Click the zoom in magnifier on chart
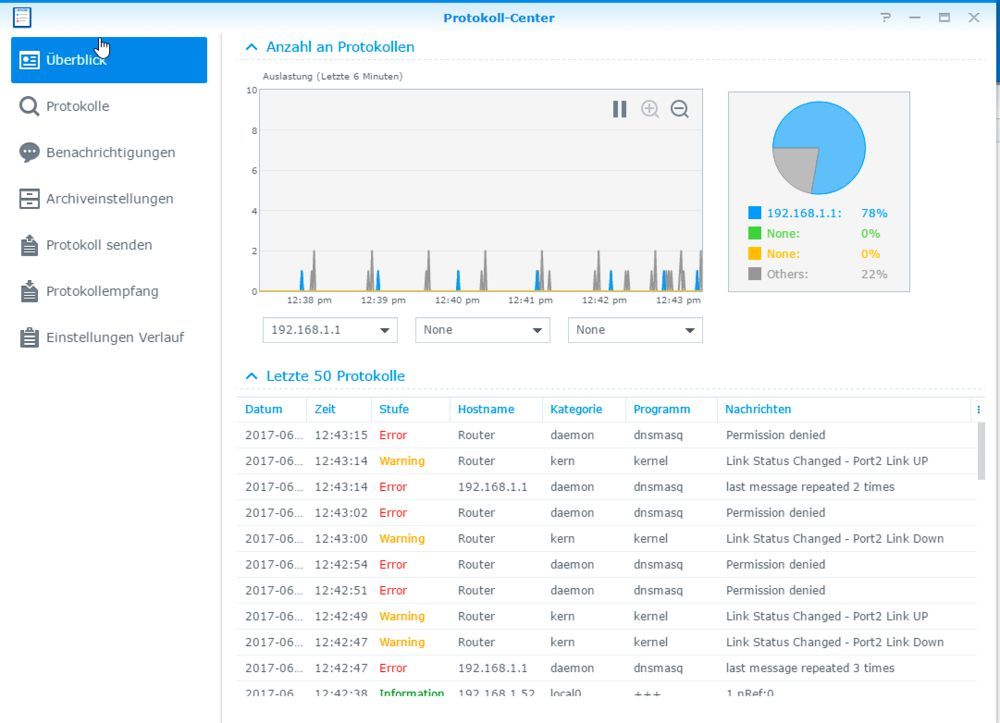Screen dimensions: 1000x723 pyautogui.click(x=650, y=110)
